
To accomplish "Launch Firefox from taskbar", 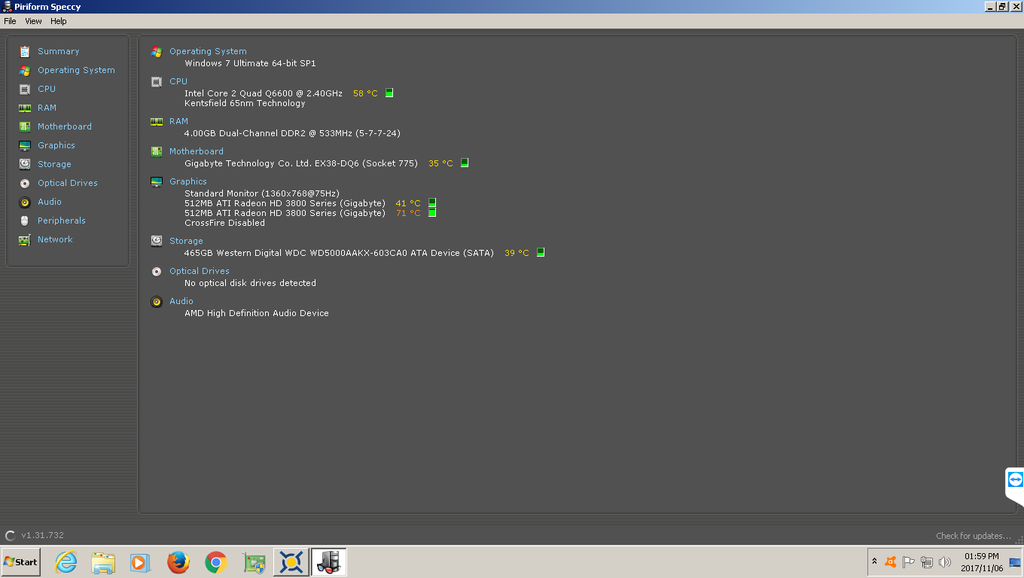I will [x=178, y=562].
